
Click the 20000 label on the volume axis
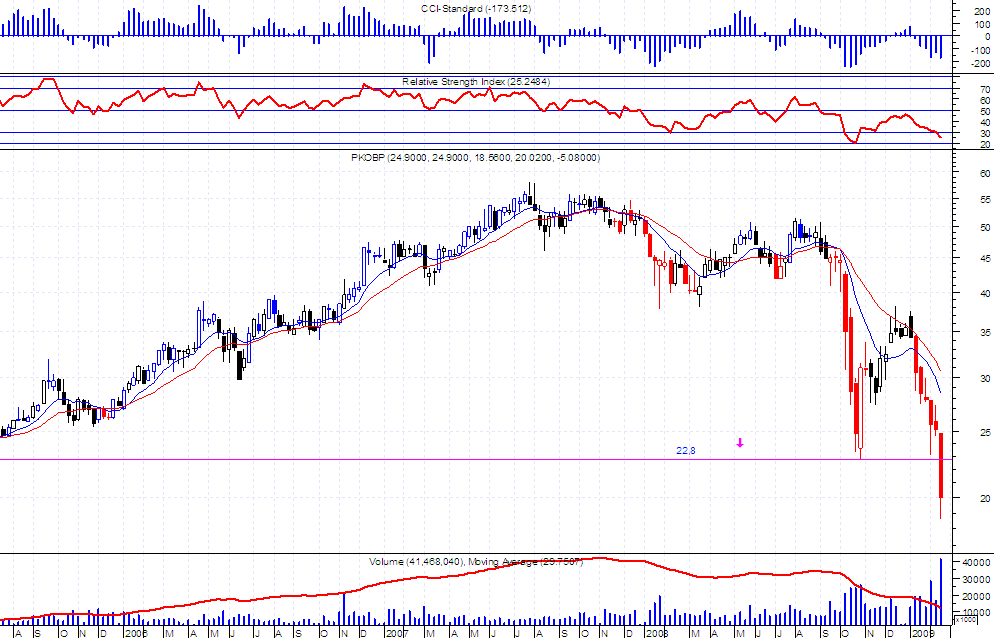click(978, 596)
